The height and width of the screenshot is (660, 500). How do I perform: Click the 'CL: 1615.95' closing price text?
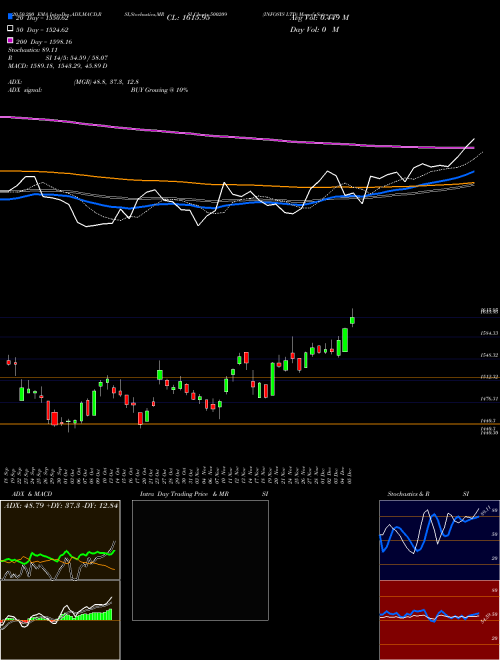pos(188,18)
